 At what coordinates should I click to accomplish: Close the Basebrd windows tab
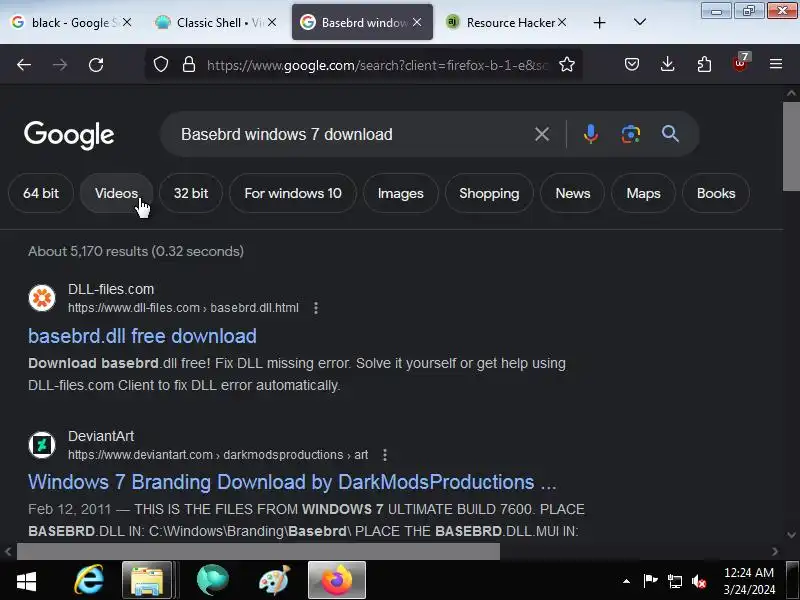(417, 22)
